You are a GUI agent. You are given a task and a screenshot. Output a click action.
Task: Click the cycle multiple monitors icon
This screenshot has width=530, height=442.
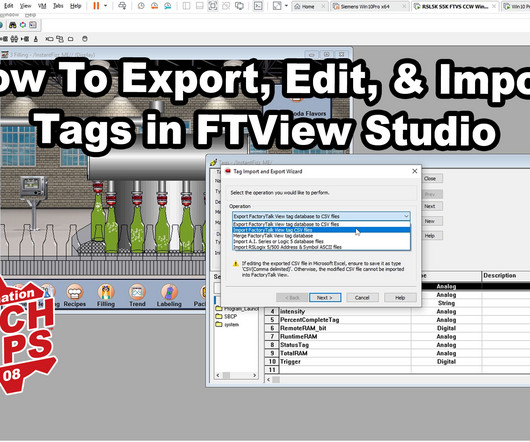pyautogui.click(x=239, y=6)
